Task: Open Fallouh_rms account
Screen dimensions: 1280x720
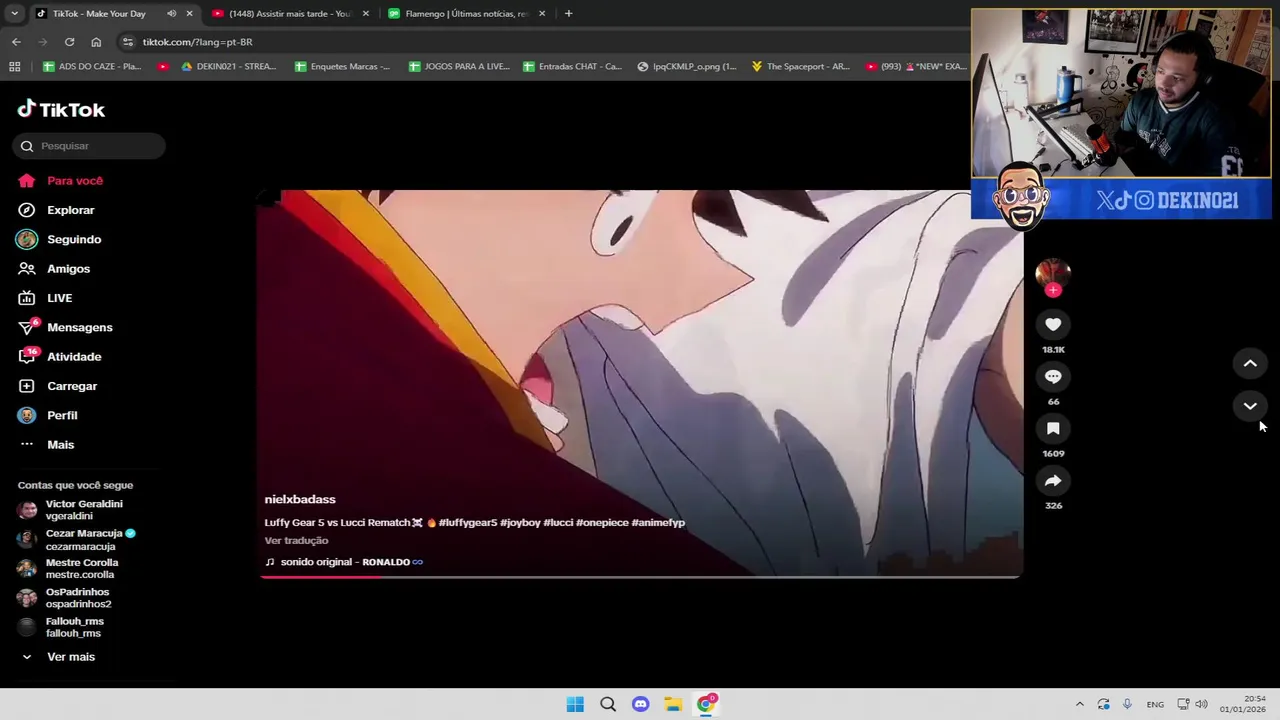Action: click(x=60, y=627)
